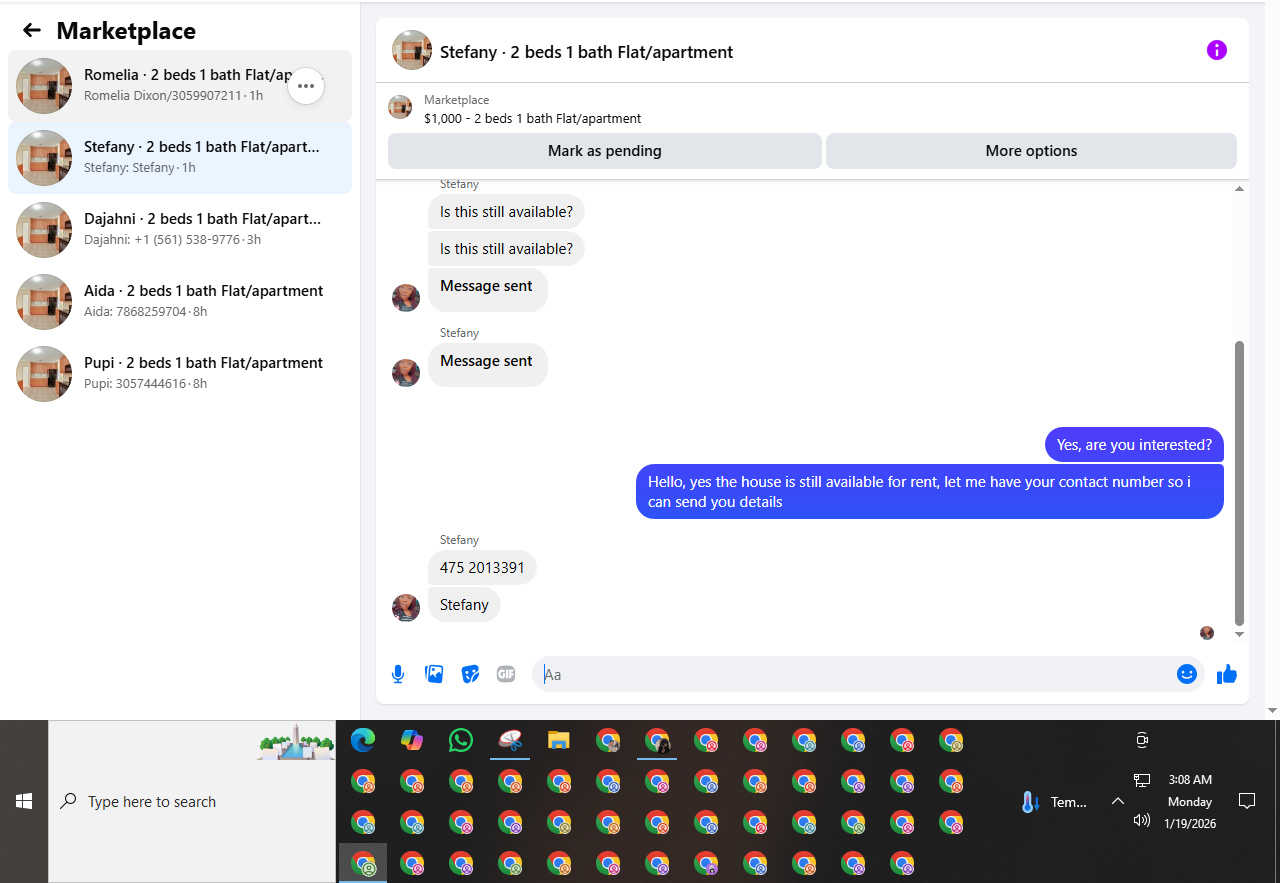Open the emoji picker in message box
Viewport: 1280px width, 883px height.
click(1187, 674)
